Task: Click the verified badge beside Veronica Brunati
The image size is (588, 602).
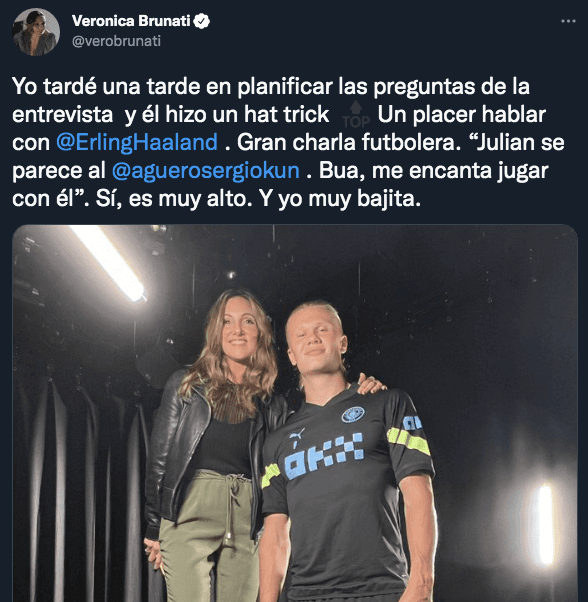Action: click(202, 21)
